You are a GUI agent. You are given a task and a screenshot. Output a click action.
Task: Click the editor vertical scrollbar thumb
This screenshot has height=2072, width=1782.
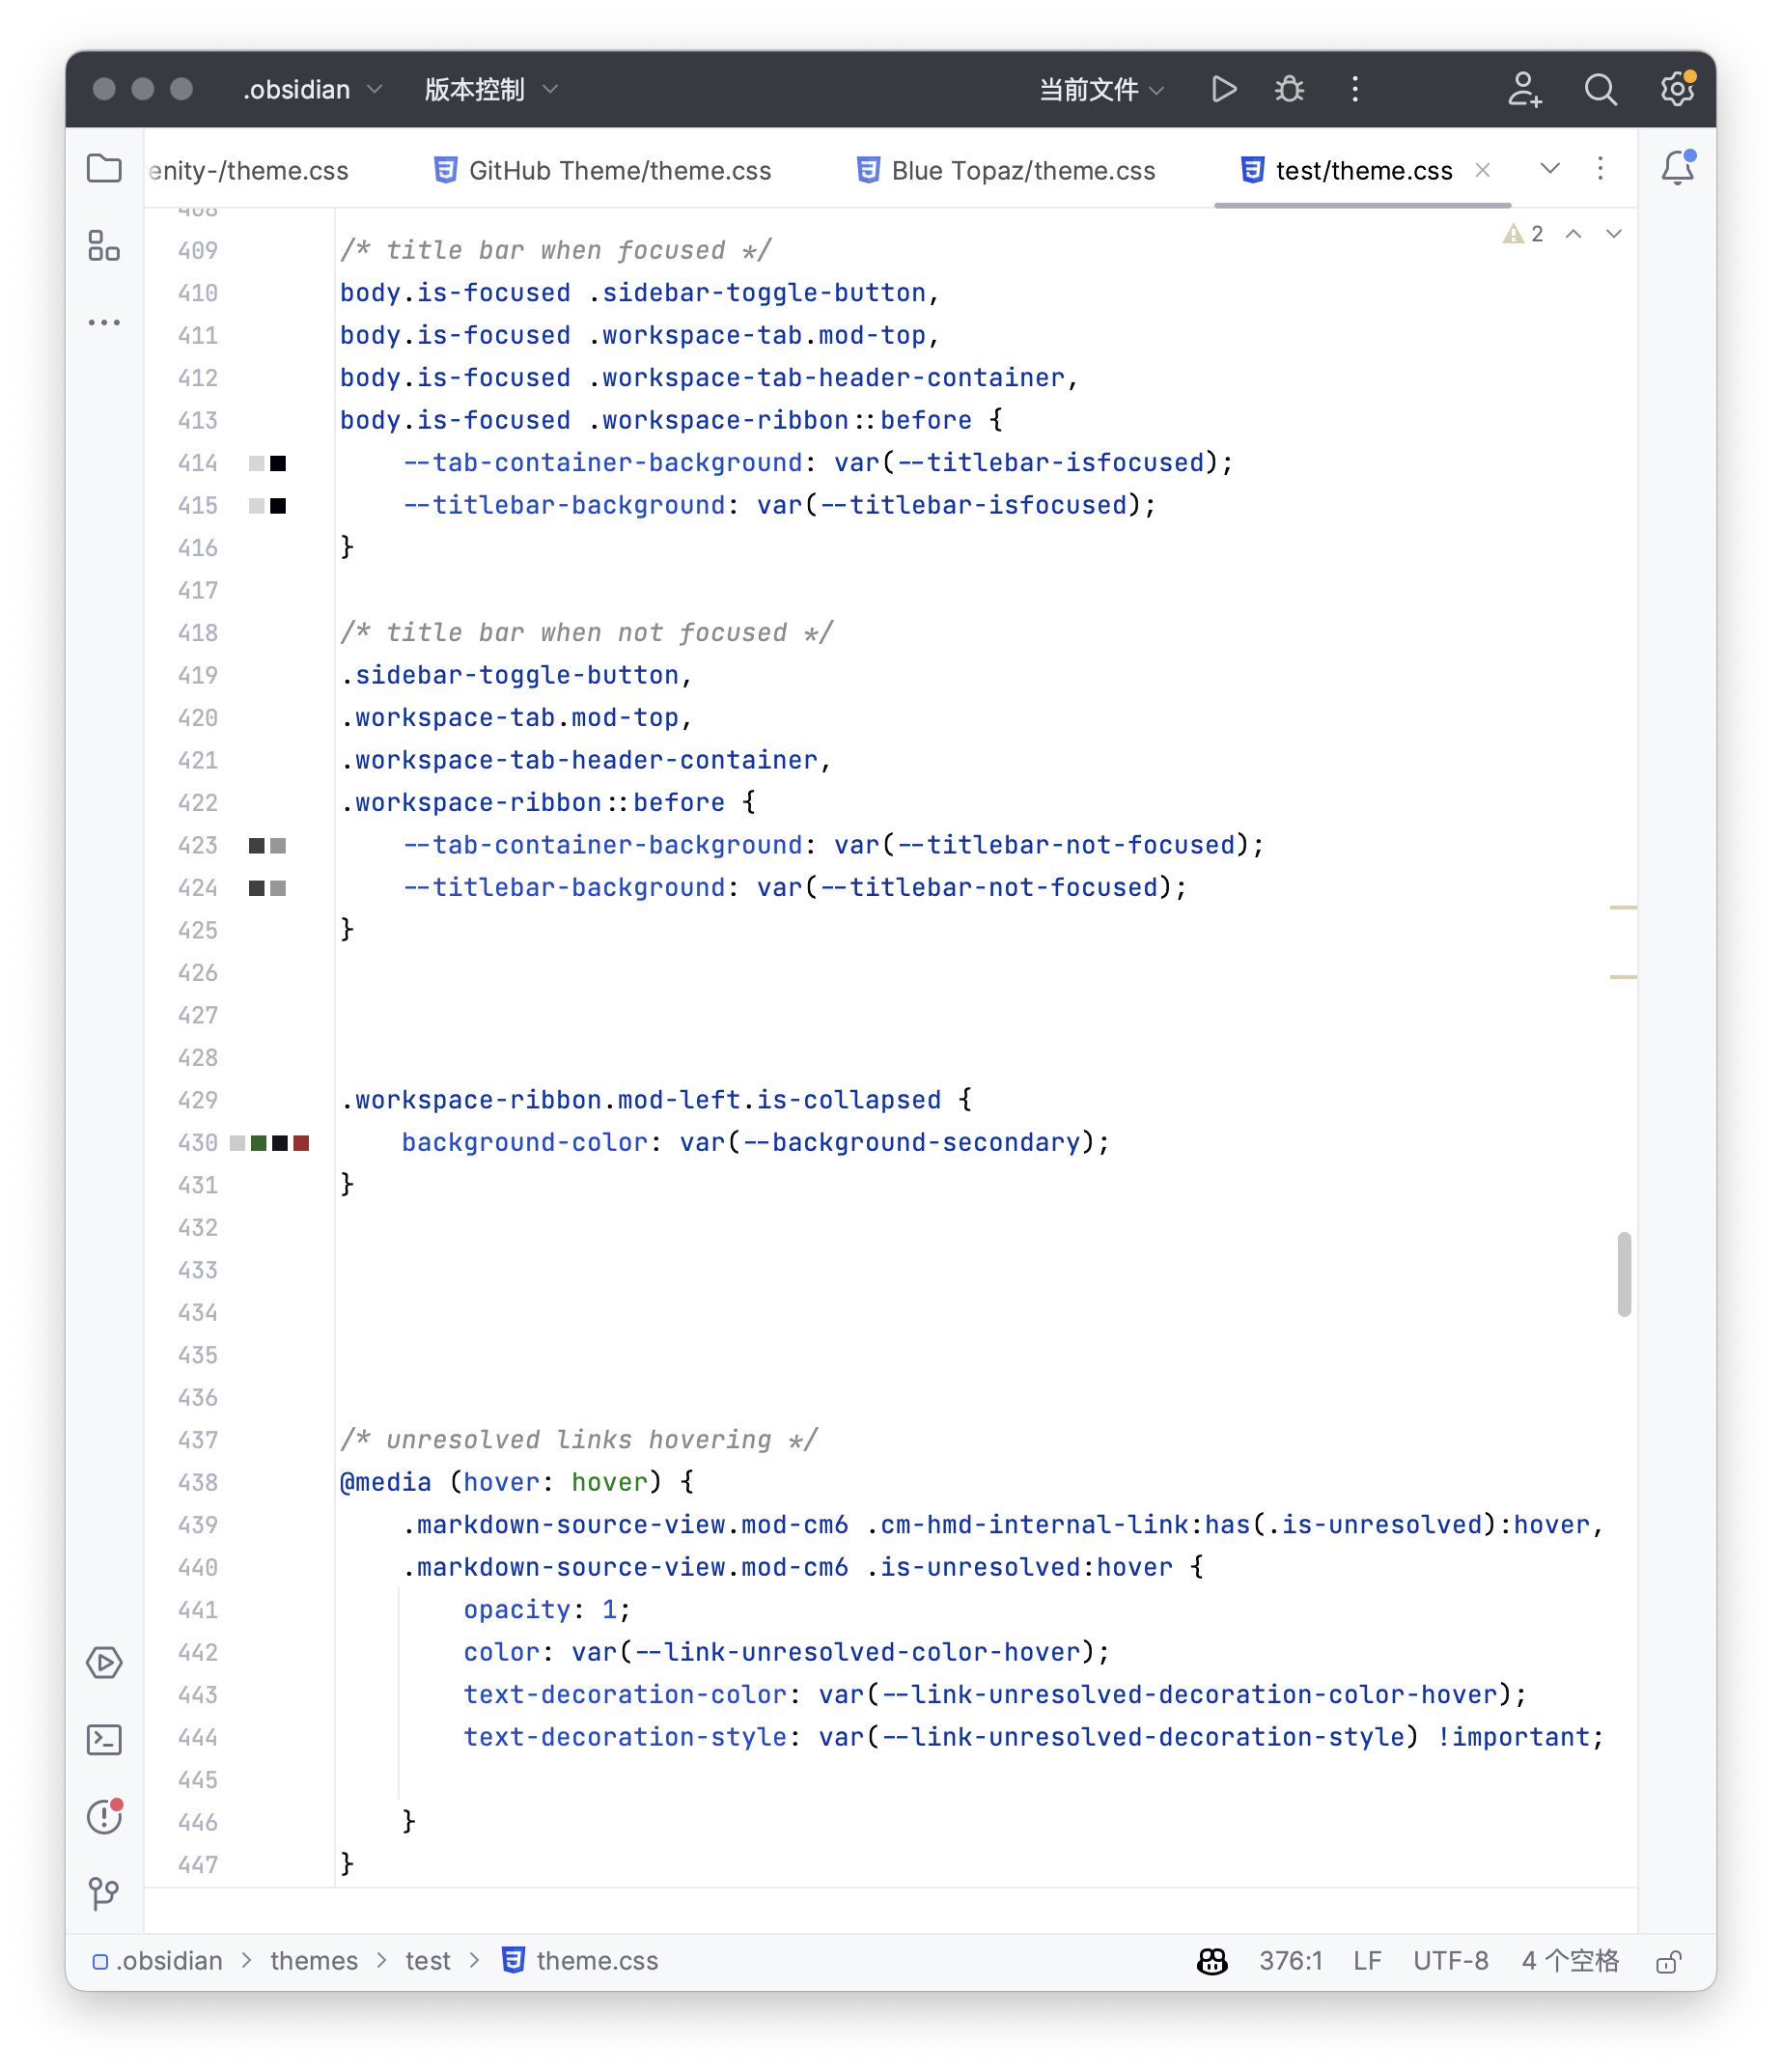(x=1624, y=1274)
